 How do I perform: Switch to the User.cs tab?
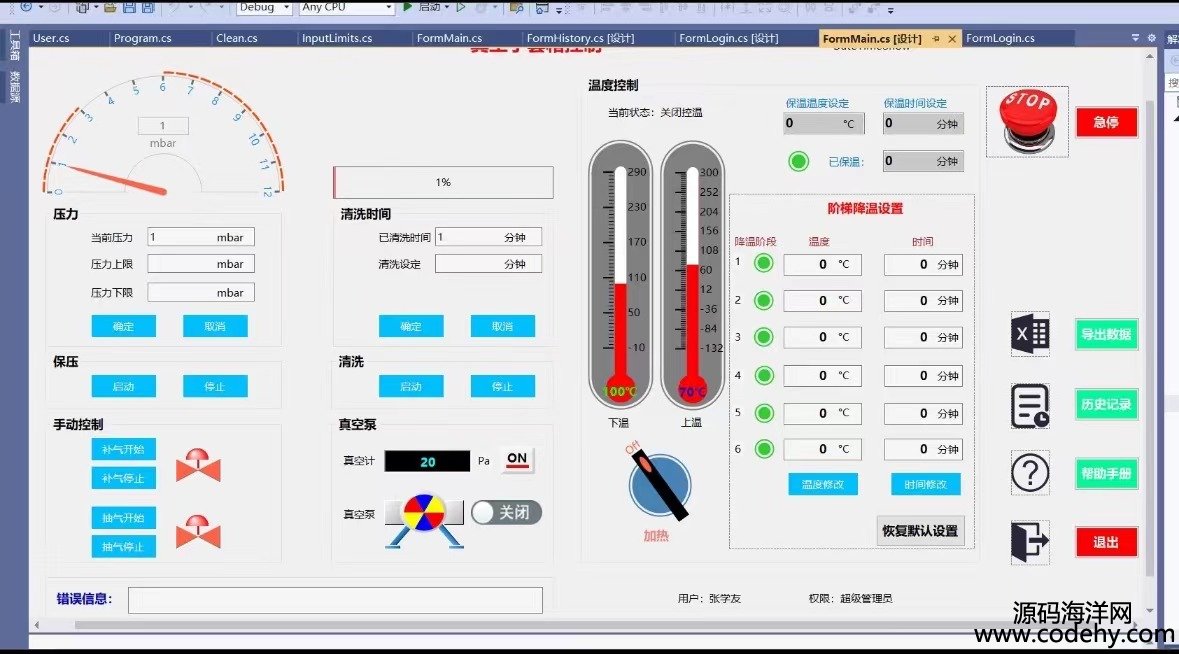point(51,38)
